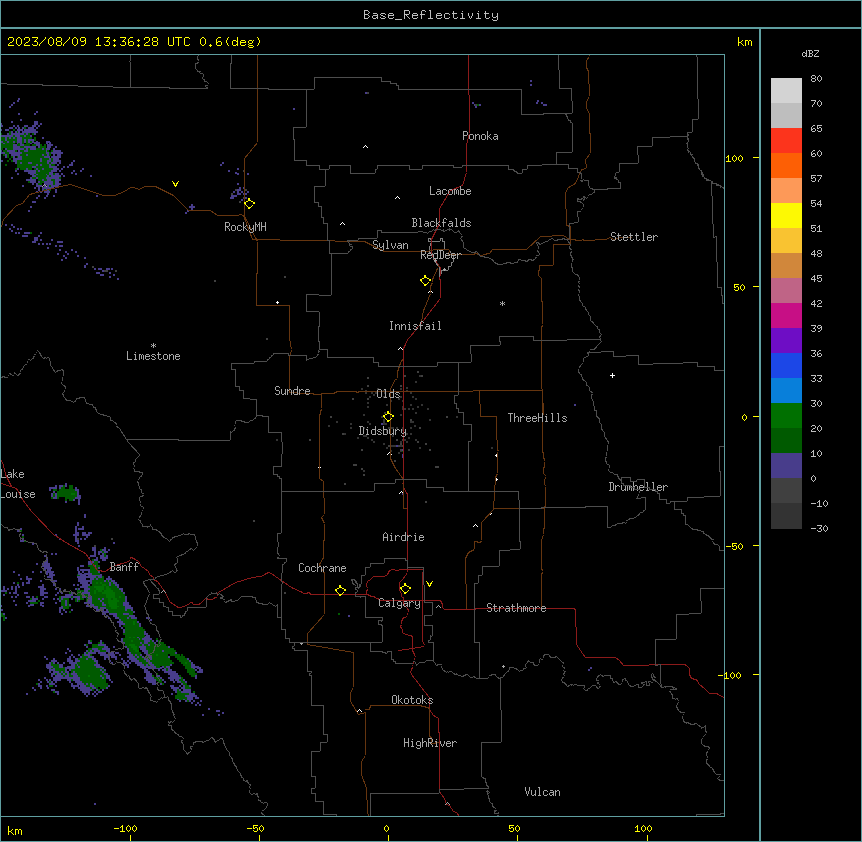Screen dimensions: 862x842
Task: Click the Lacombe city label
Action: pos(450,191)
